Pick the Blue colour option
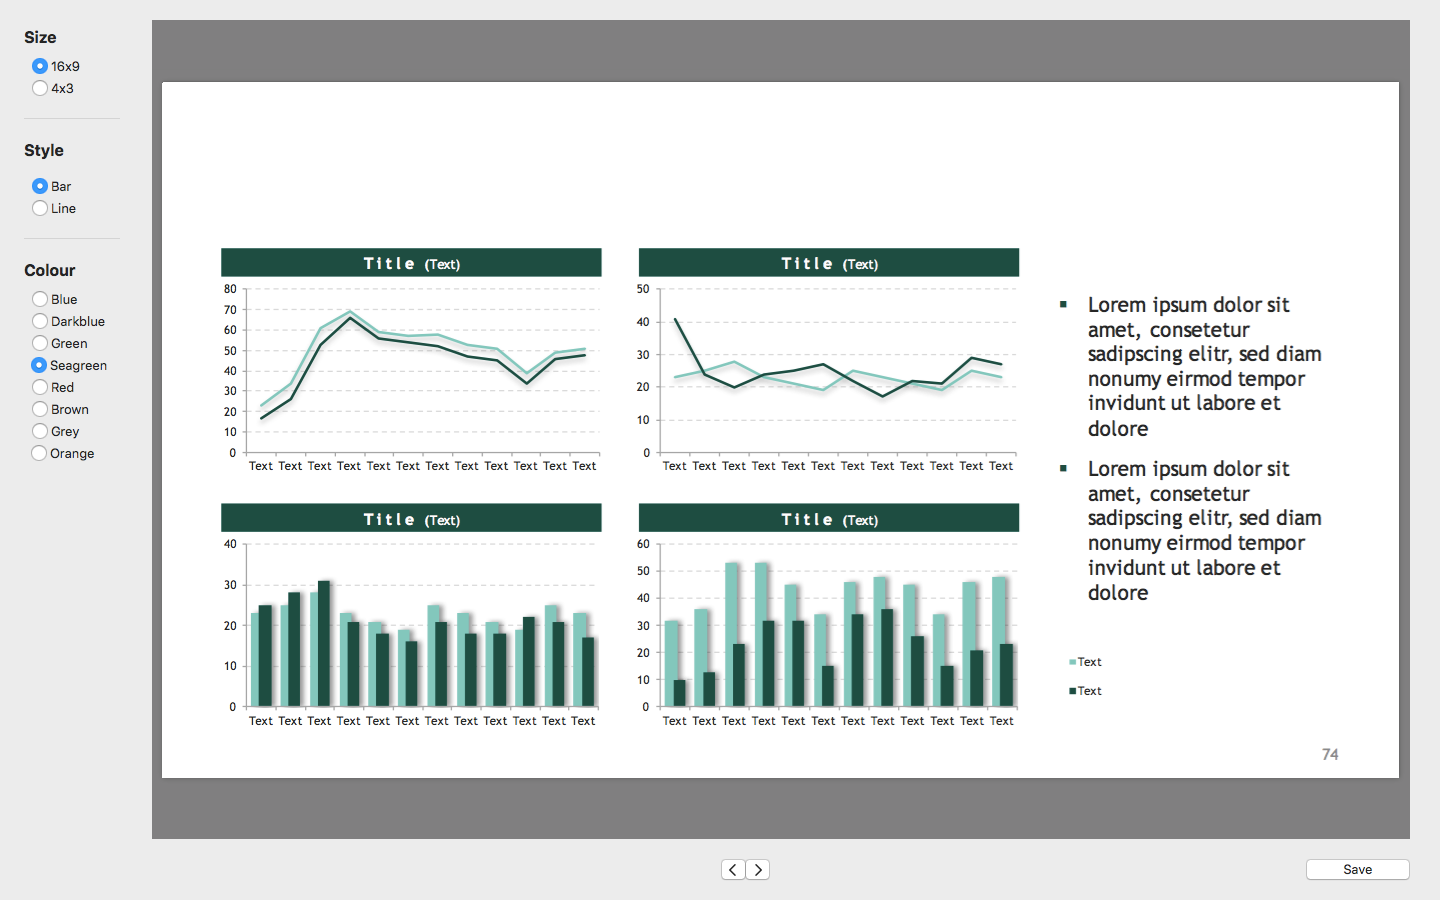1440x900 pixels. (x=40, y=299)
